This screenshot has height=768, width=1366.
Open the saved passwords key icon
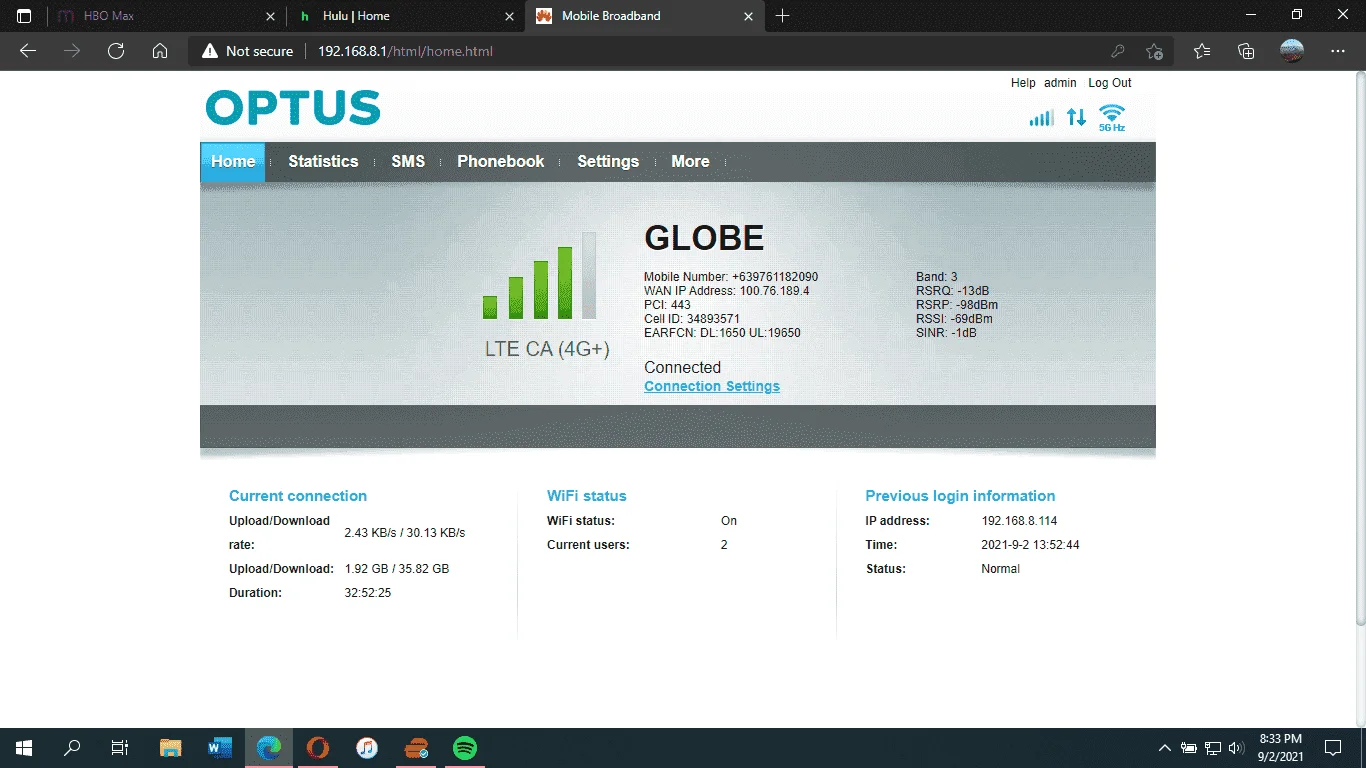coord(1118,51)
